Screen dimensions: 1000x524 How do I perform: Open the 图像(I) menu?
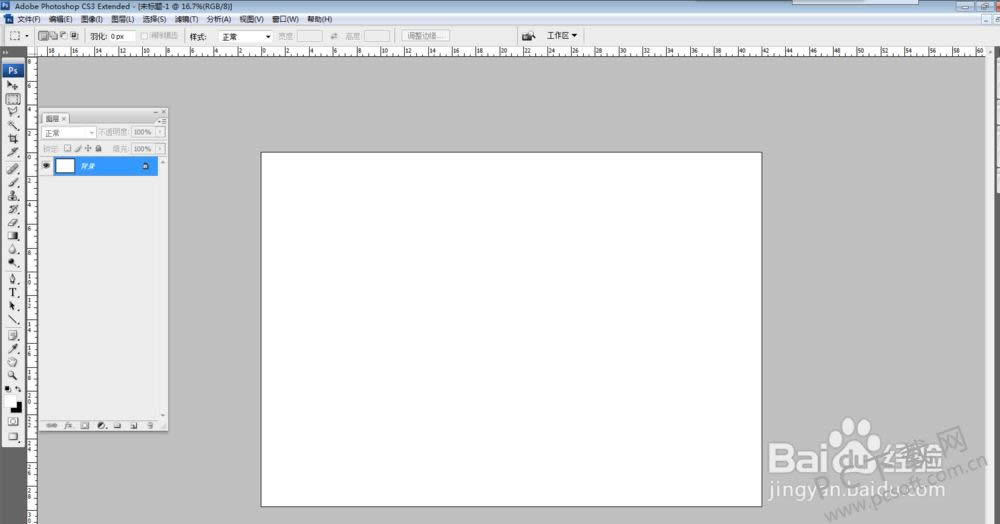click(91, 19)
